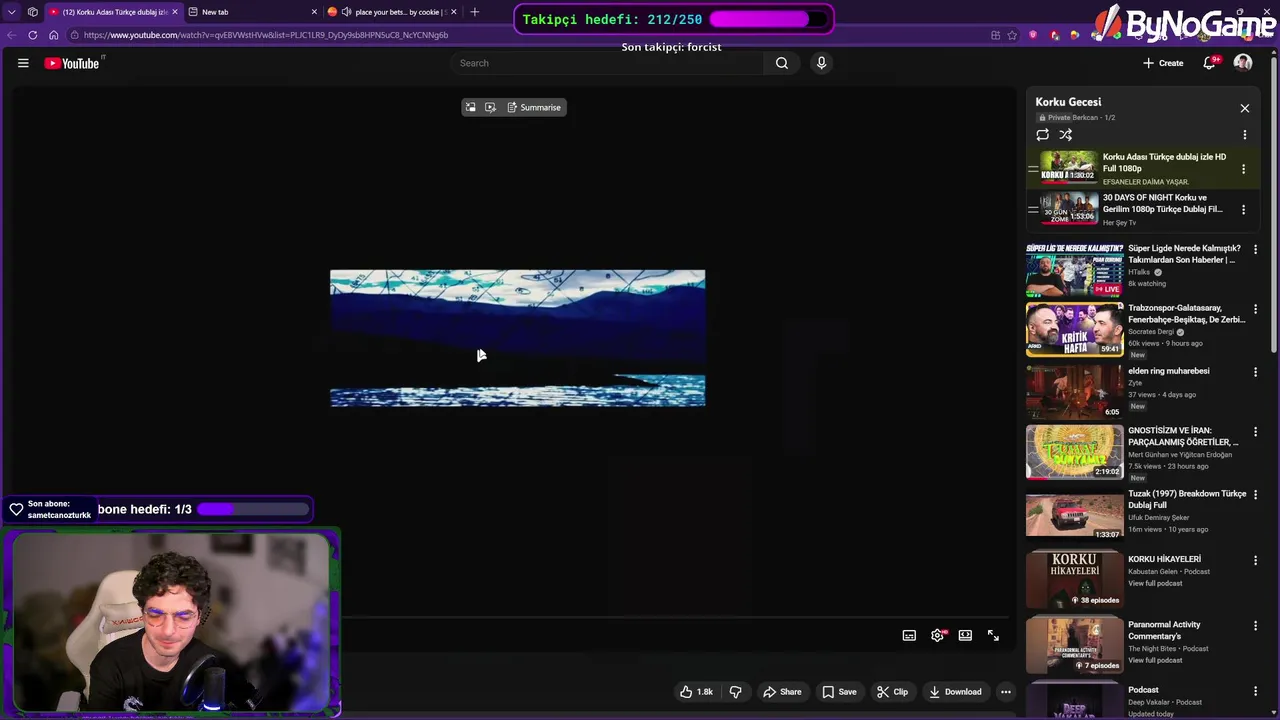This screenshot has height=720, width=1280.
Task: Click the search magnifier button
Action: tap(782, 63)
